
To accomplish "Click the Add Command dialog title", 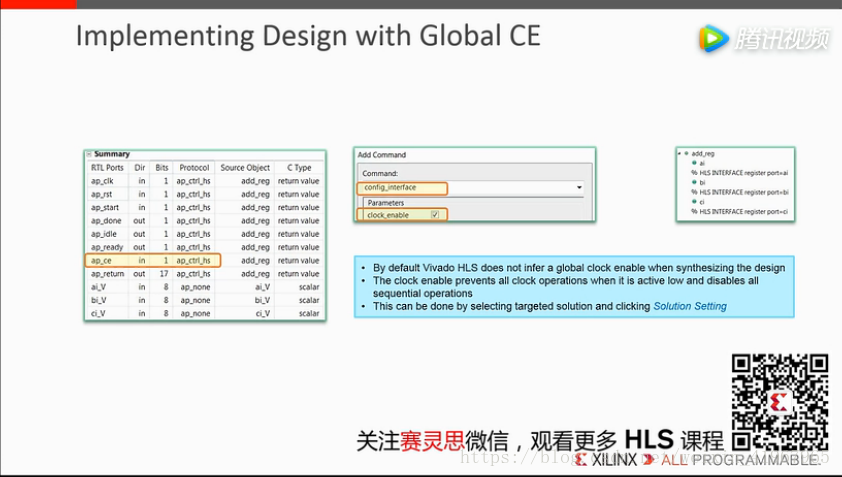I will click(382, 155).
